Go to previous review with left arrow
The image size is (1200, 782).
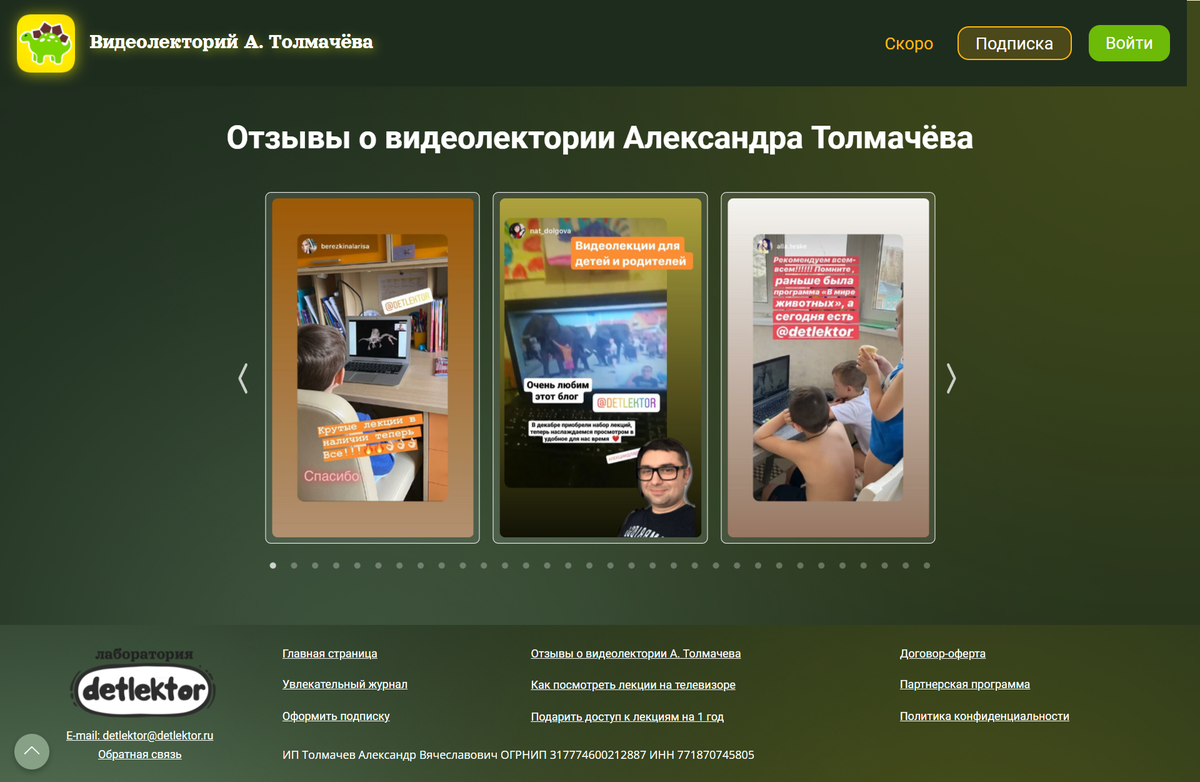coord(243,378)
